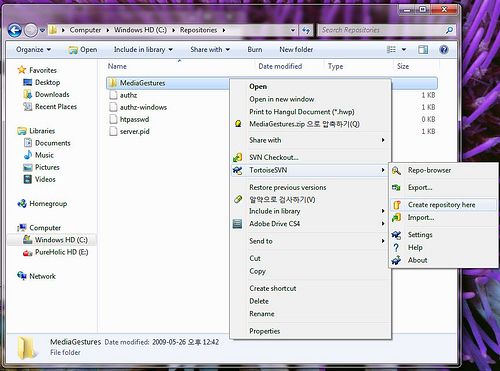Click the Open toolbar button
This screenshot has height=371, width=500.
[83, 50]
